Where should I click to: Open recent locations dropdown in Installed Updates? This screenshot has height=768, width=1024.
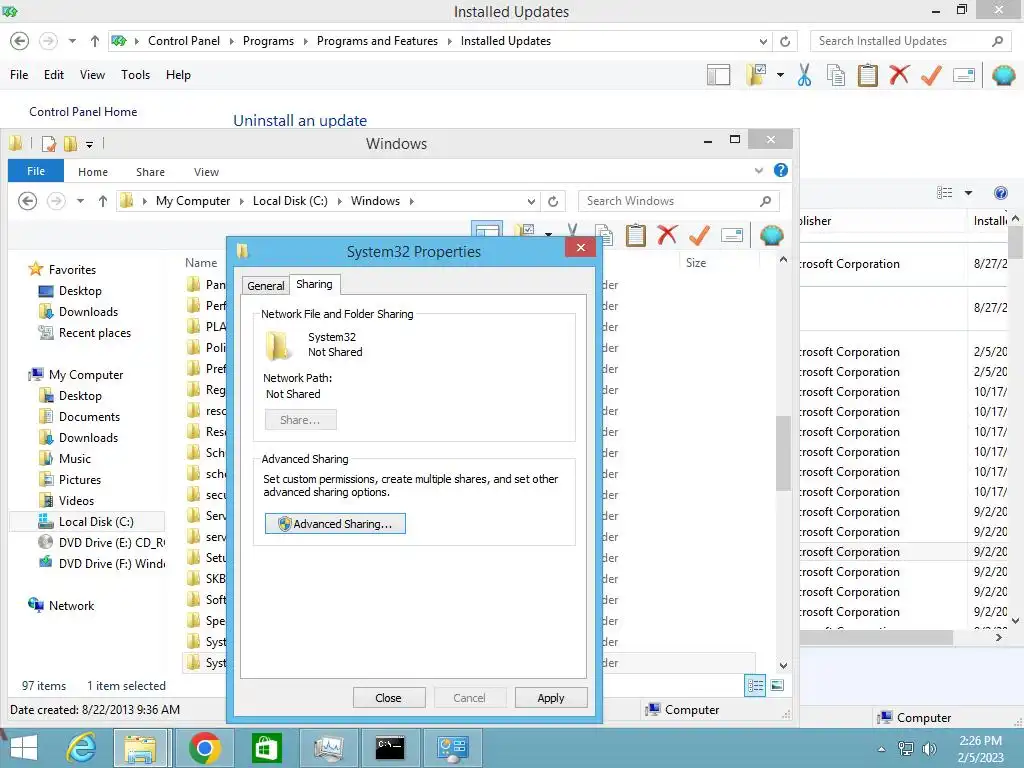(x=72, y=41)
